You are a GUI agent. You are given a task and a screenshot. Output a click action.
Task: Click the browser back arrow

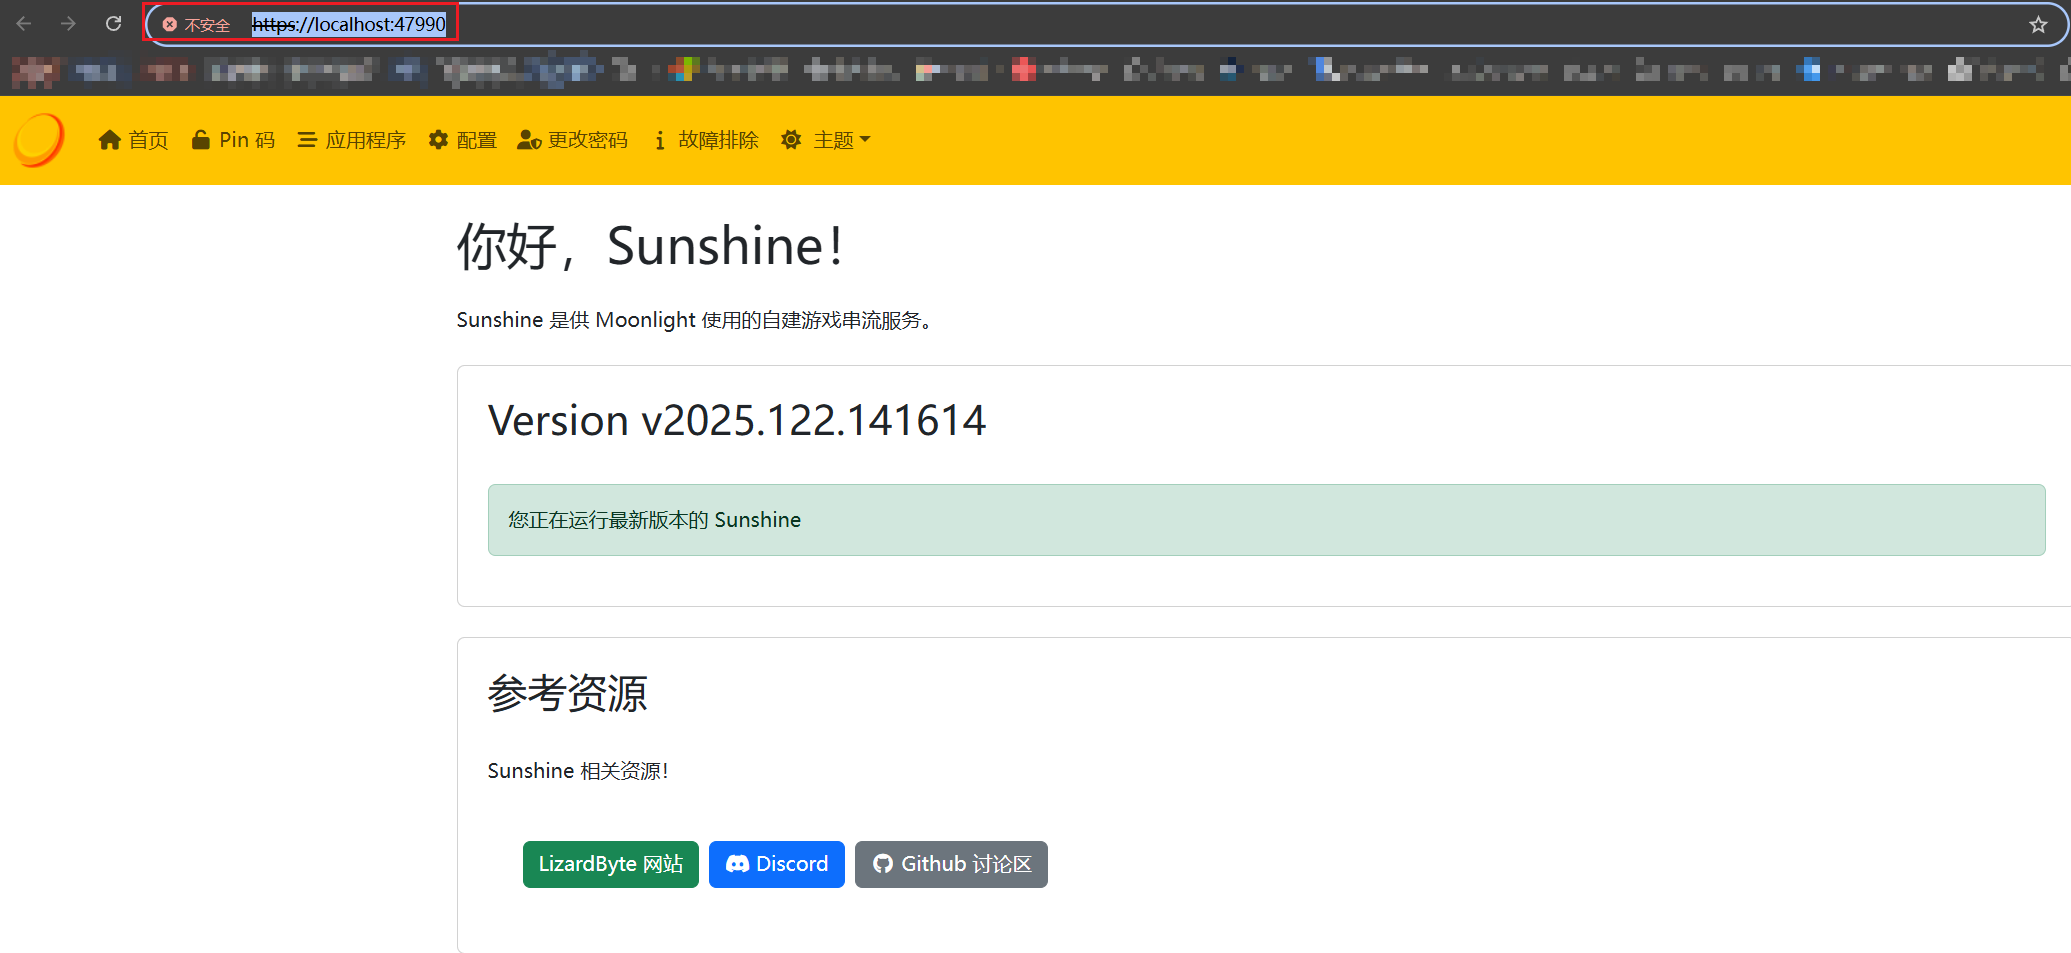24,24
